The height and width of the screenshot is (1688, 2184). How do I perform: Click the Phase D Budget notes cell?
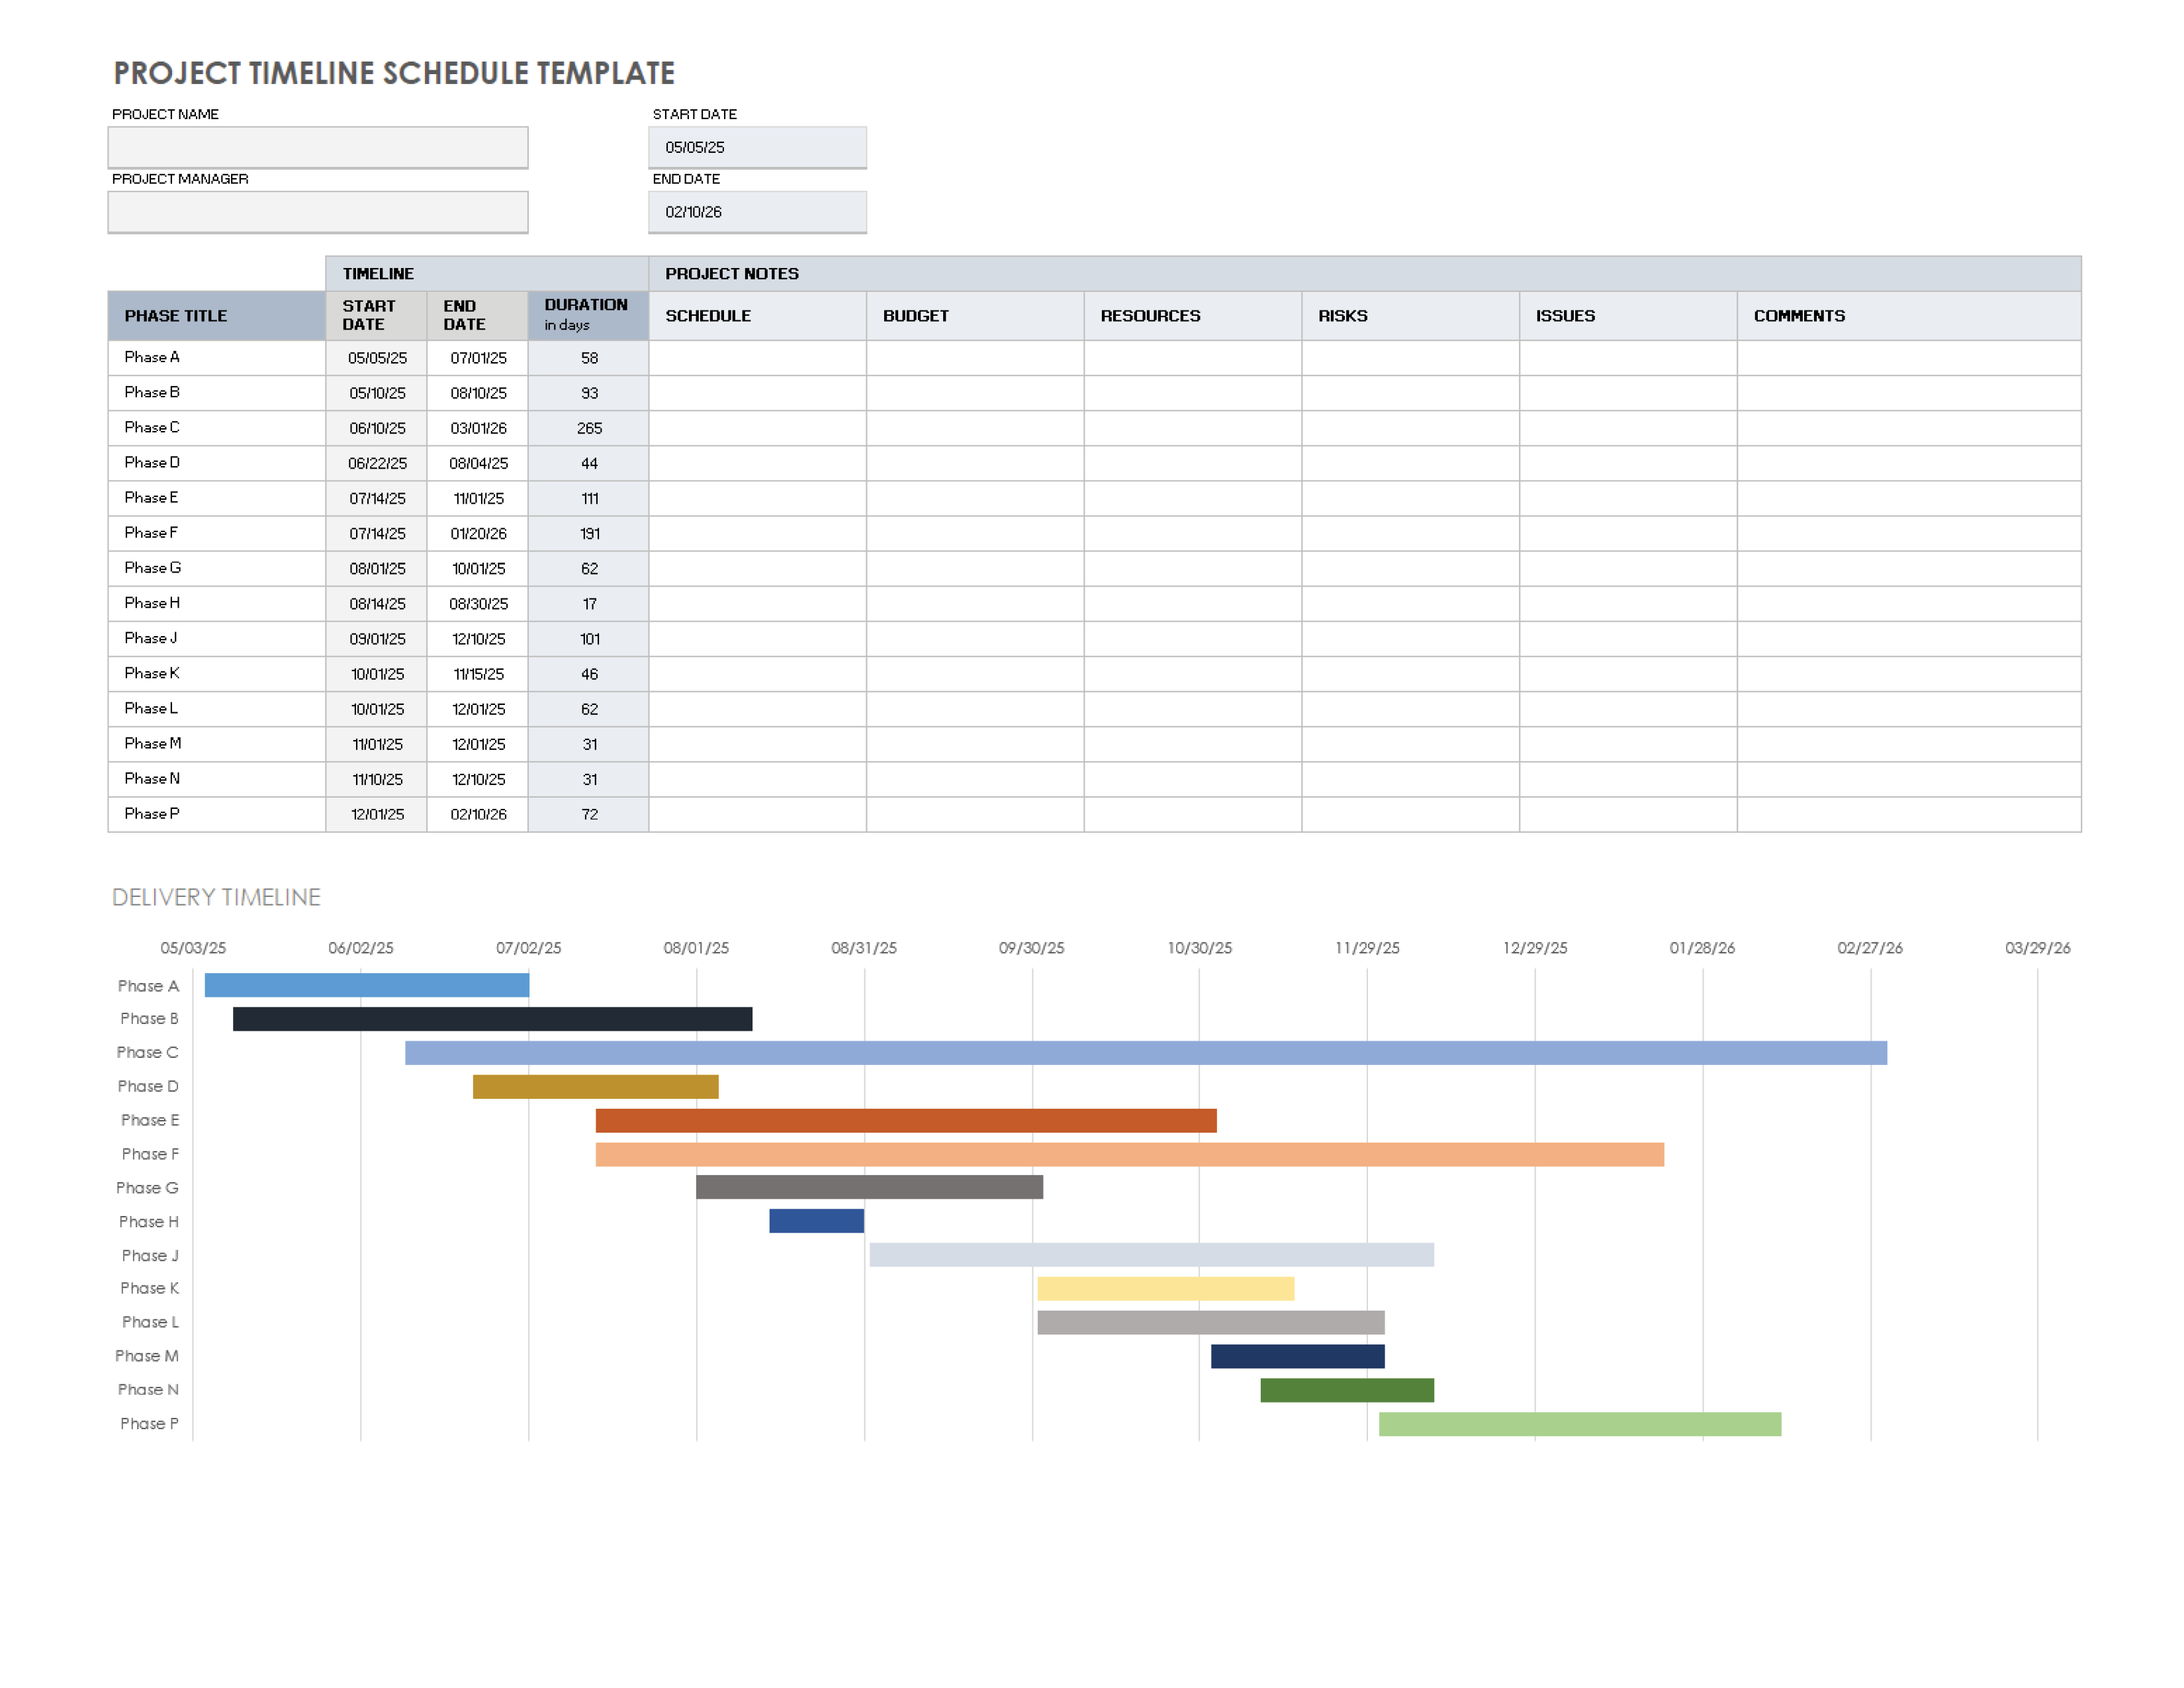point(975,463)
